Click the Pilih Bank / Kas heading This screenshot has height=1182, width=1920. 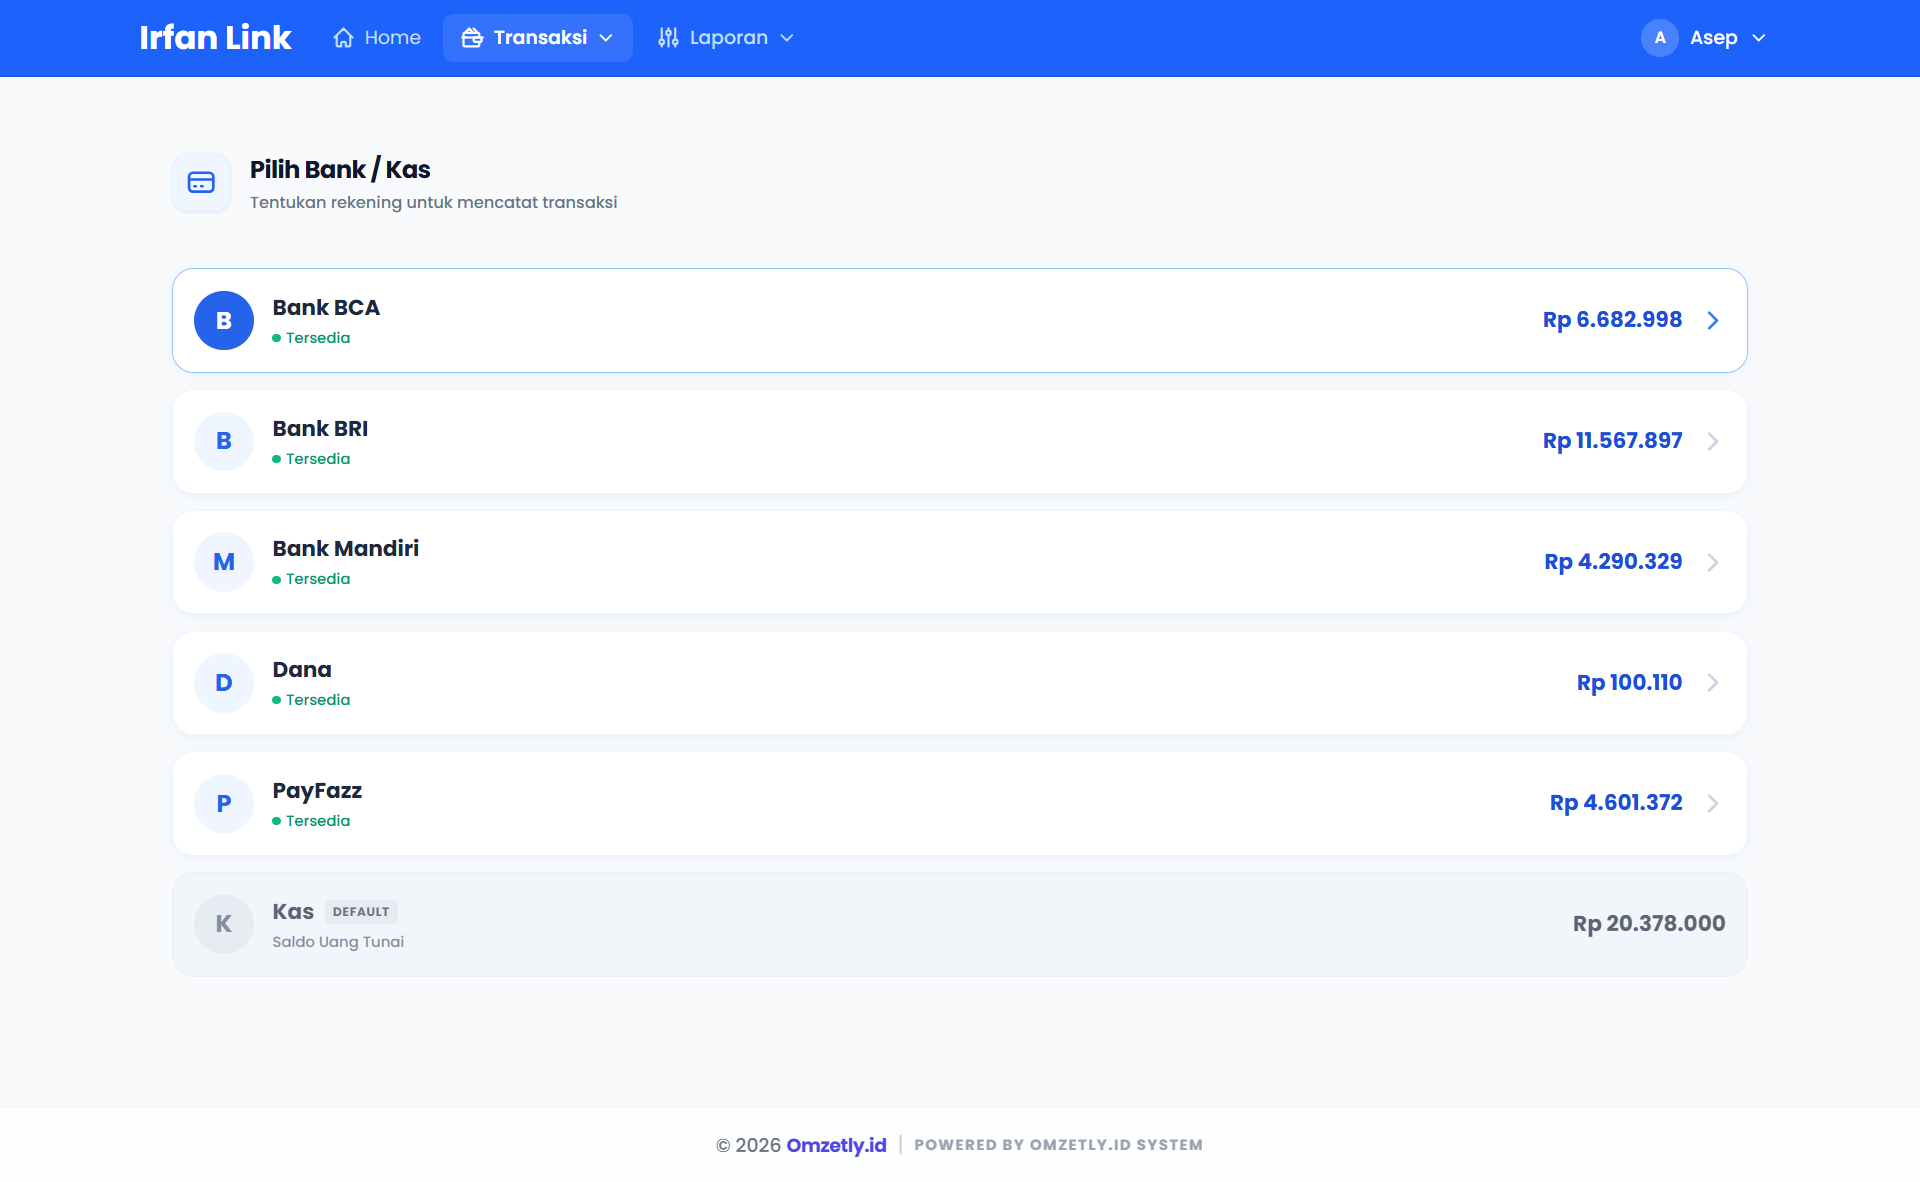click(340, 170)
